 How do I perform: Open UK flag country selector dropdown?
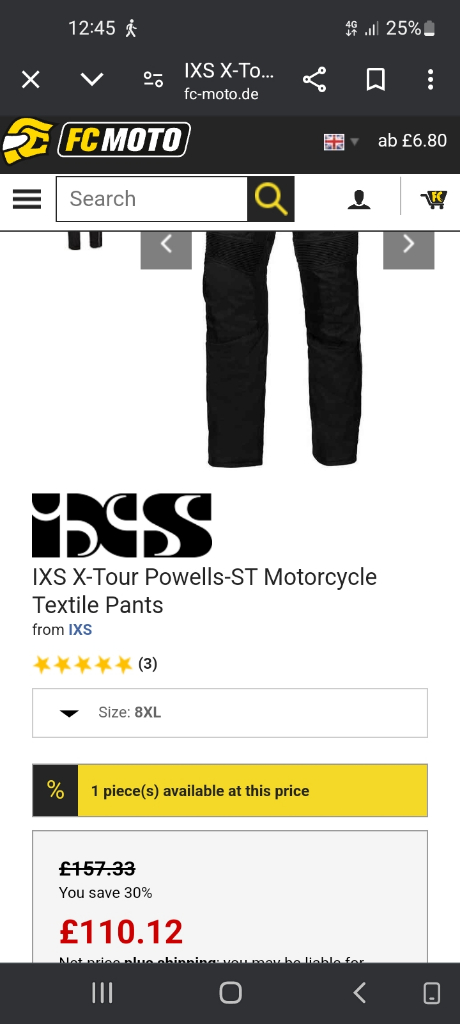[x=341, y=142]
